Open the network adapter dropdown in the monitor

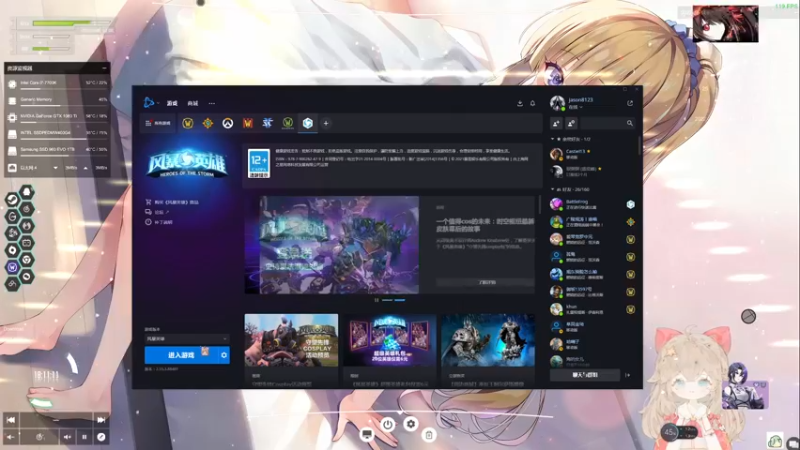point(55,167)
